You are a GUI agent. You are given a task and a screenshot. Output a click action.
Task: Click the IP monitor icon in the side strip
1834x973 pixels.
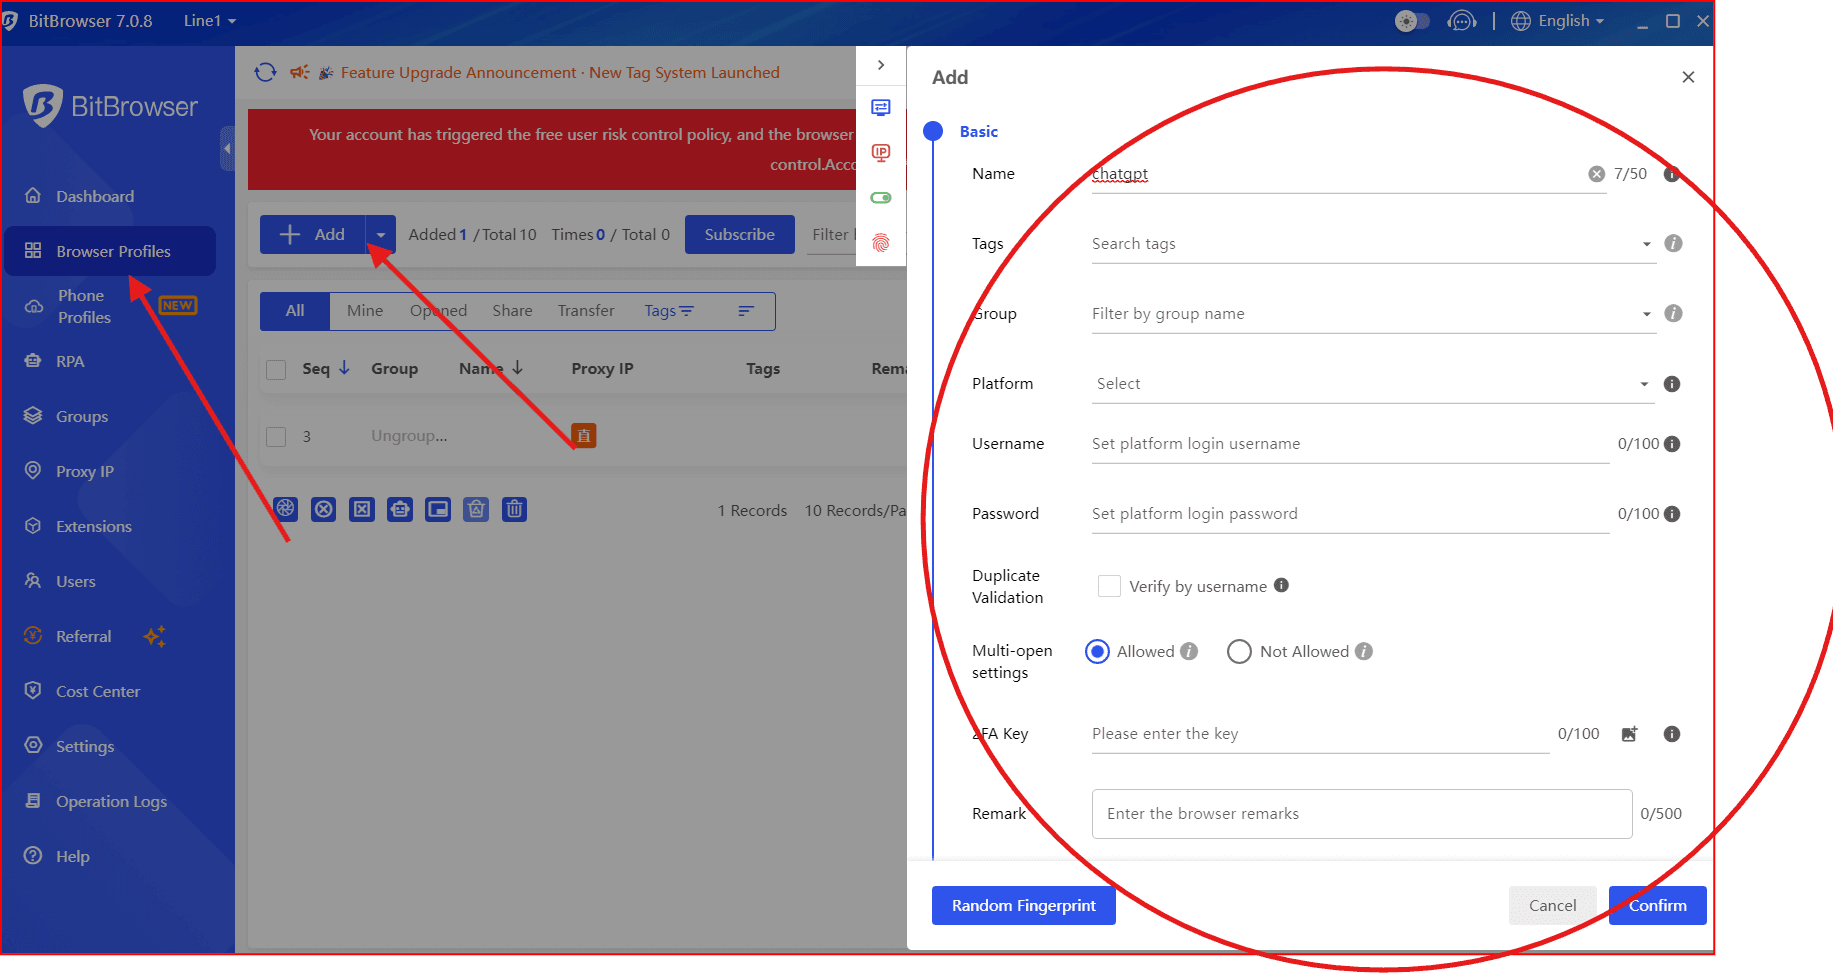tap(881, 152)
